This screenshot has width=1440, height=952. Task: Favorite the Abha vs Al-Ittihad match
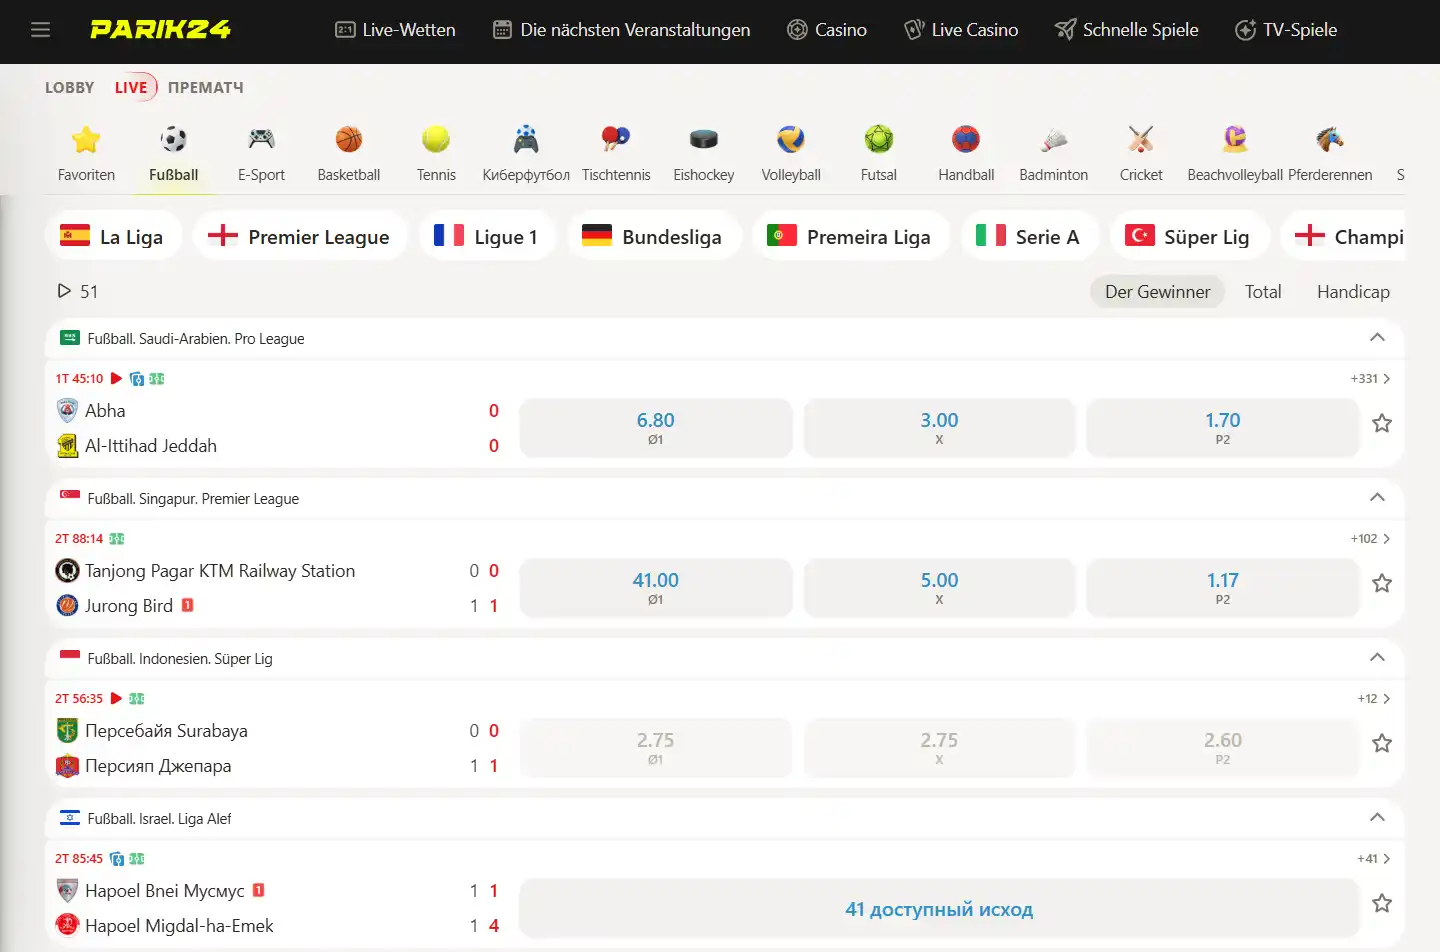(1382, 423)
